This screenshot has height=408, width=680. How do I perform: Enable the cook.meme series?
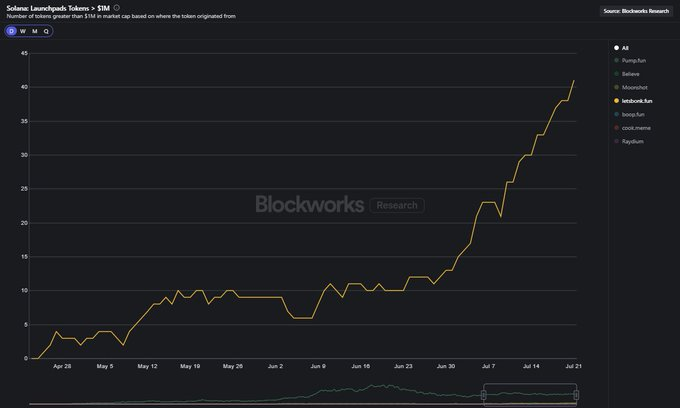[x=637, y=128]
